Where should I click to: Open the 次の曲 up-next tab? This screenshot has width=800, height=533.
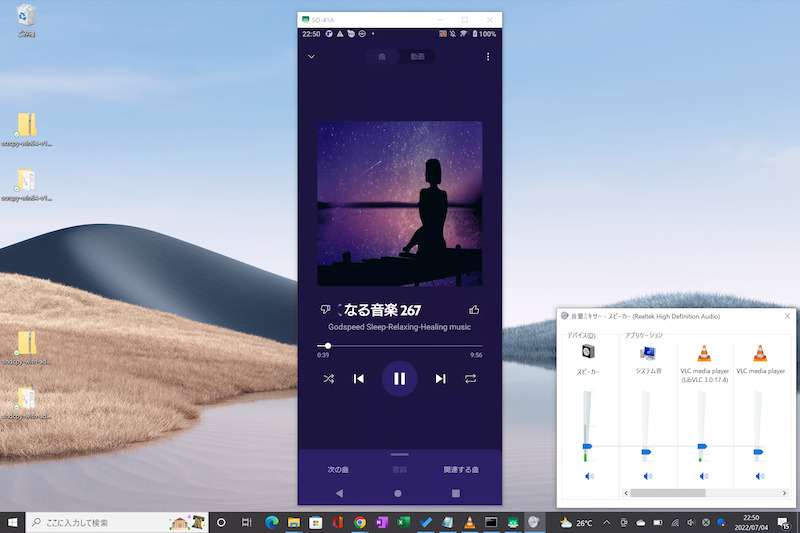[x=338, y=469]
